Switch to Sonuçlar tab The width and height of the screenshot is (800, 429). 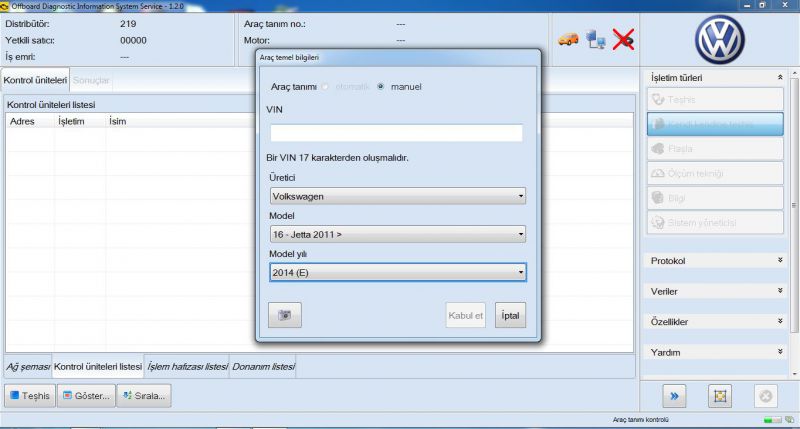tap(91, 80)
